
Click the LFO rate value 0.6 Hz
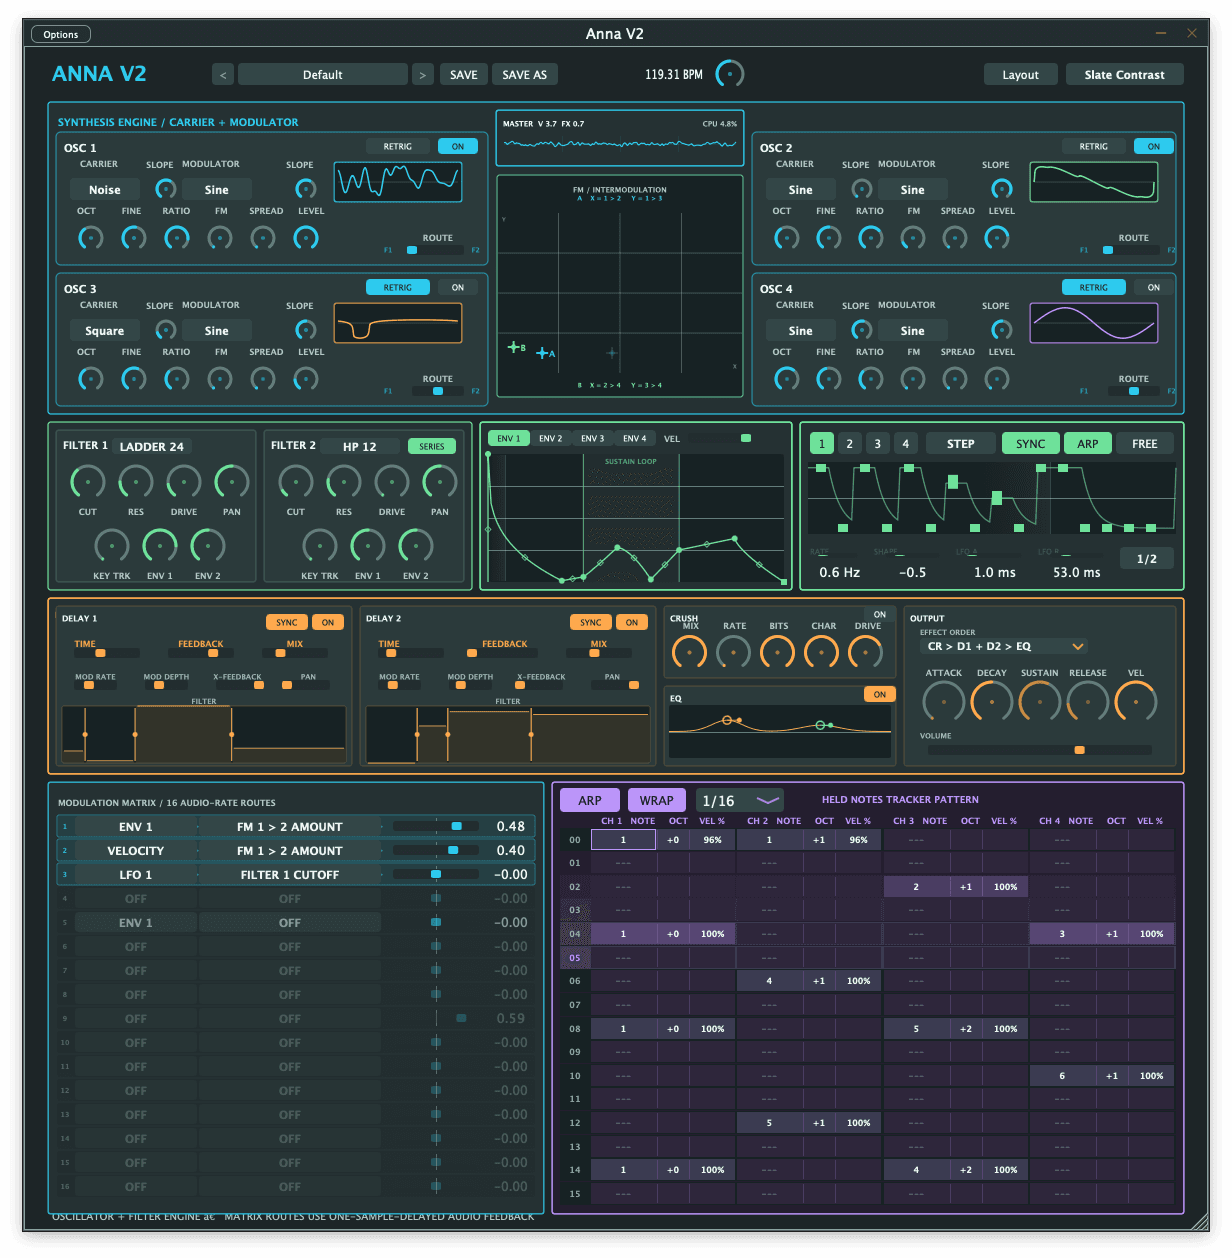[840, 573]
